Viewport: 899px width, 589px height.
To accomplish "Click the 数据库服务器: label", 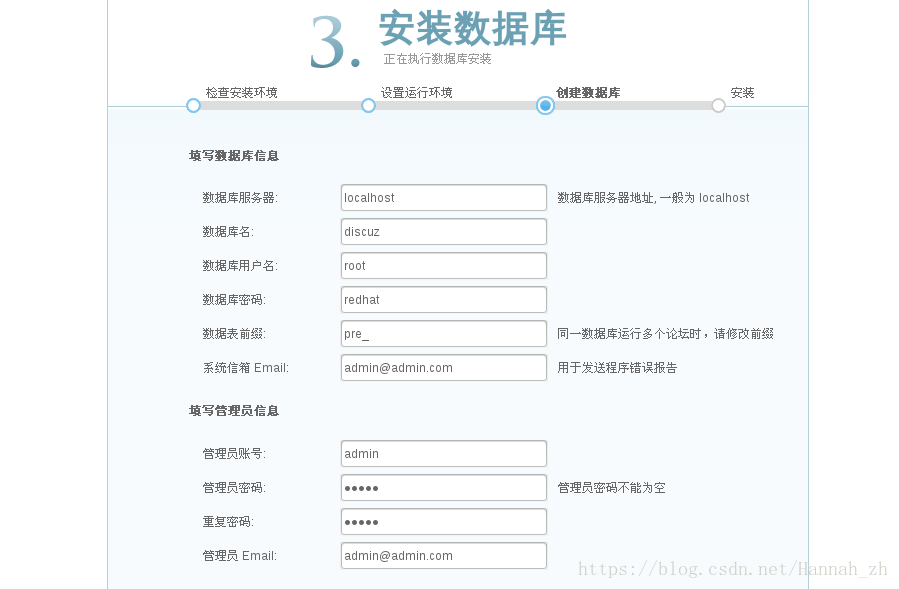I will coord(240,198).
